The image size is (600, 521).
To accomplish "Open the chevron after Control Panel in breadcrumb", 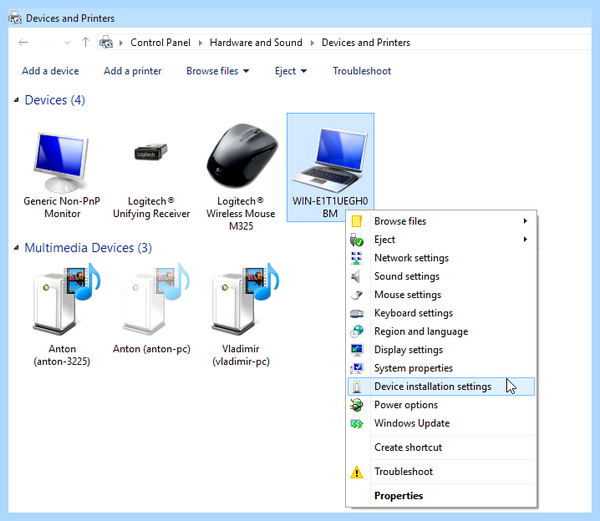I will (200, 43).
